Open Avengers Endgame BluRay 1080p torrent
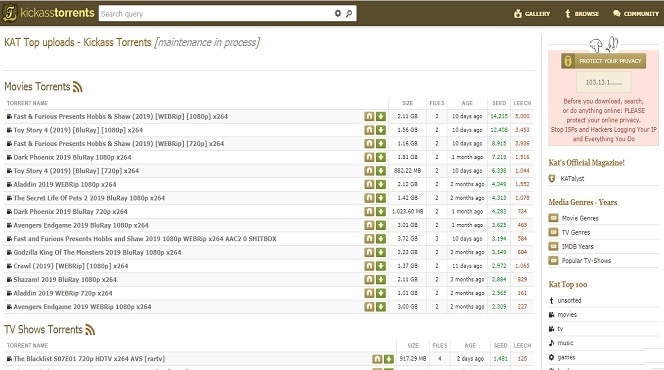The width and height of the screenshot is (664, 370). (x=81, y=225)
